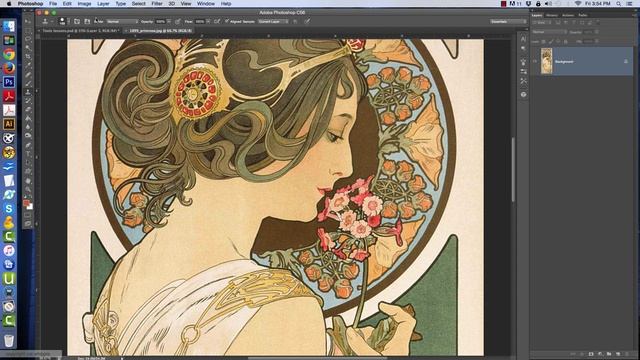Image resolution: width=640 pixels, height=360 pixels.
Task: Click the foreground color swatch
Action: tap(26, 202)
